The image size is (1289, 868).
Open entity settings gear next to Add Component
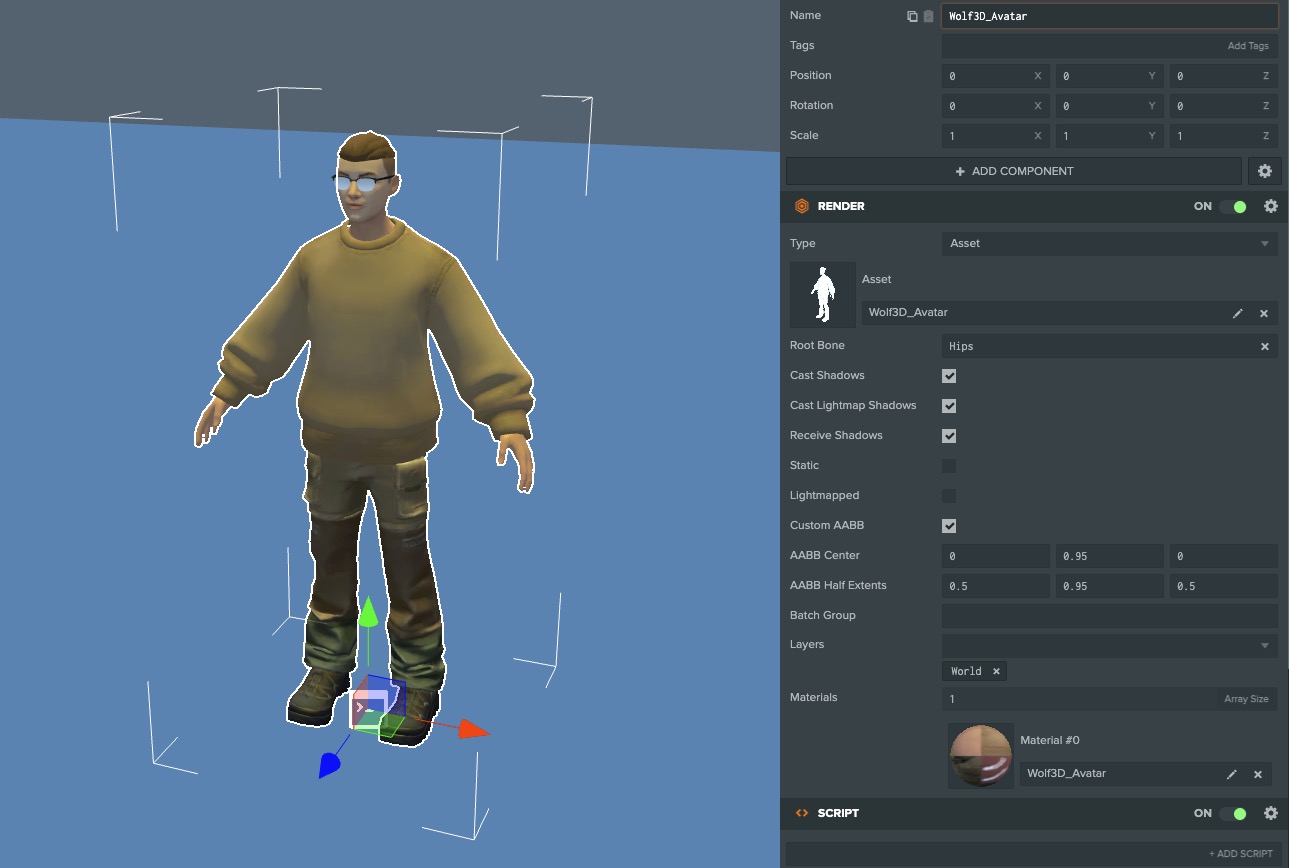coord(1264,171)
